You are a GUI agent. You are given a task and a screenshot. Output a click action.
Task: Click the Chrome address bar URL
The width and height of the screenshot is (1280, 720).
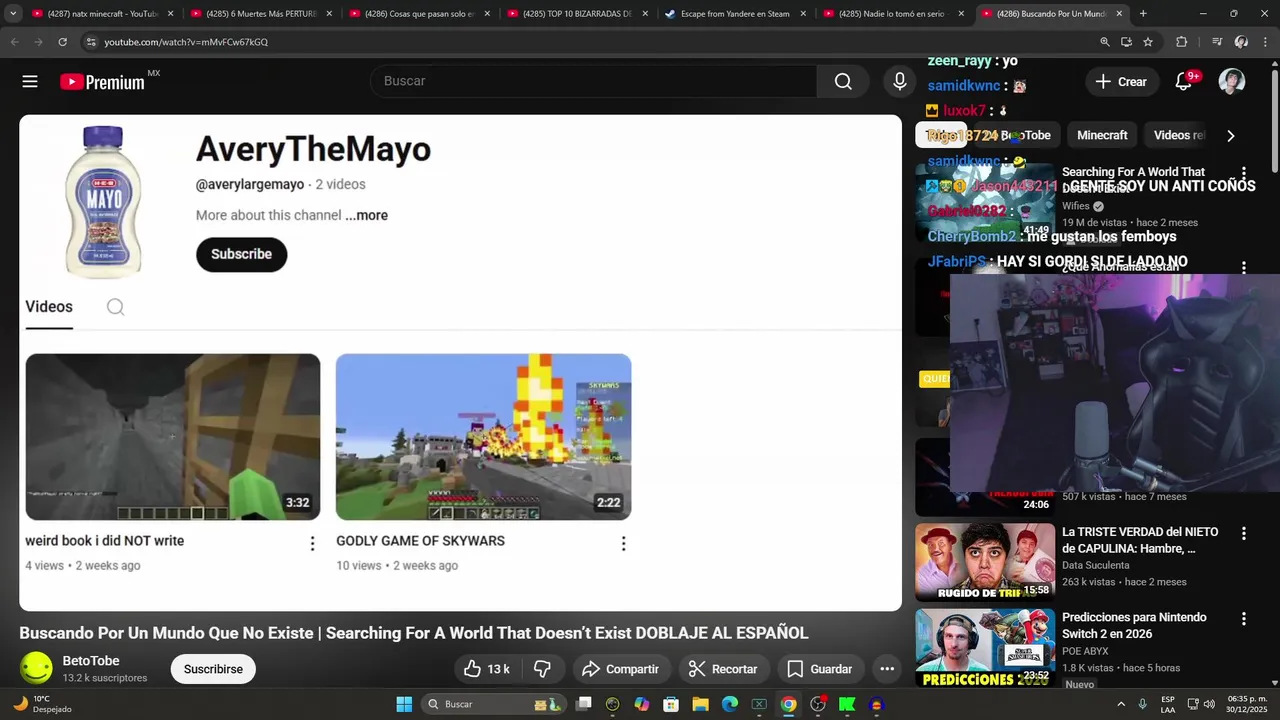186,42
